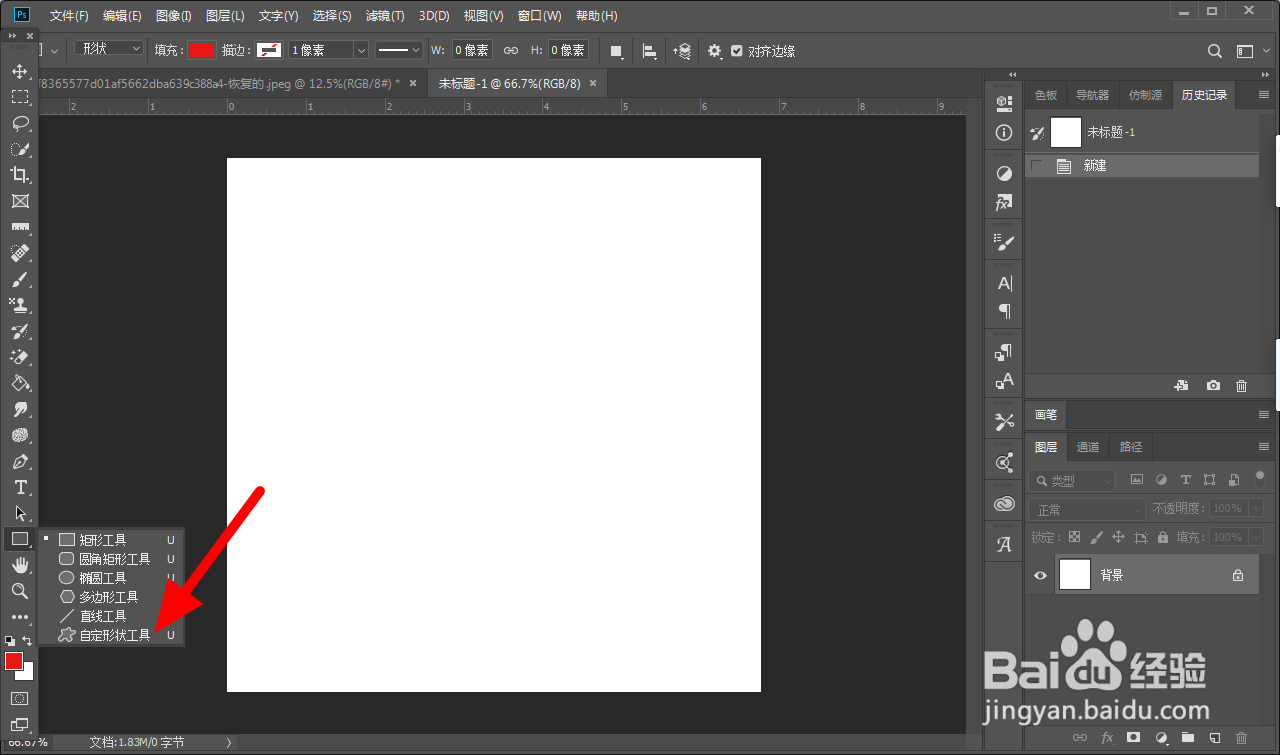
Task: Close the 未标题-1 document tab
Action: click(593, 83)
